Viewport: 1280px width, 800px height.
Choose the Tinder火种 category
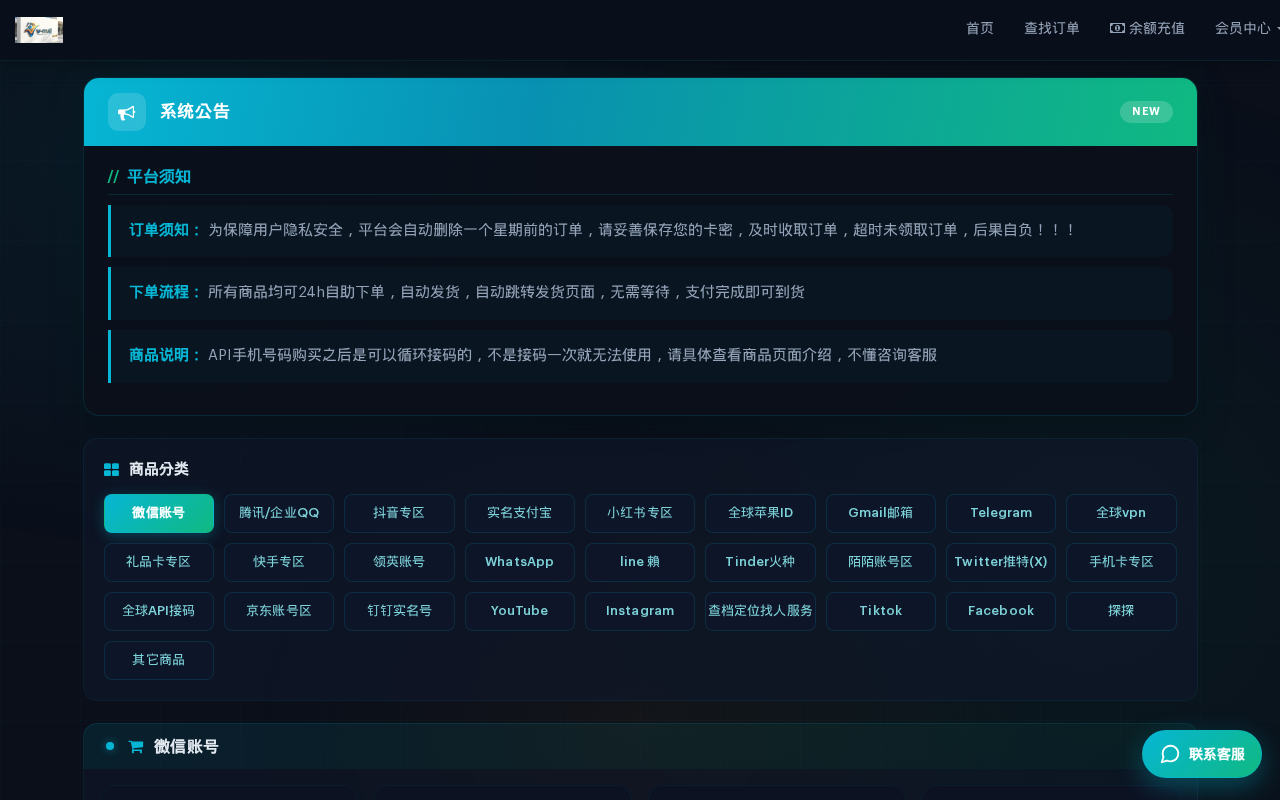coord(760,562)
